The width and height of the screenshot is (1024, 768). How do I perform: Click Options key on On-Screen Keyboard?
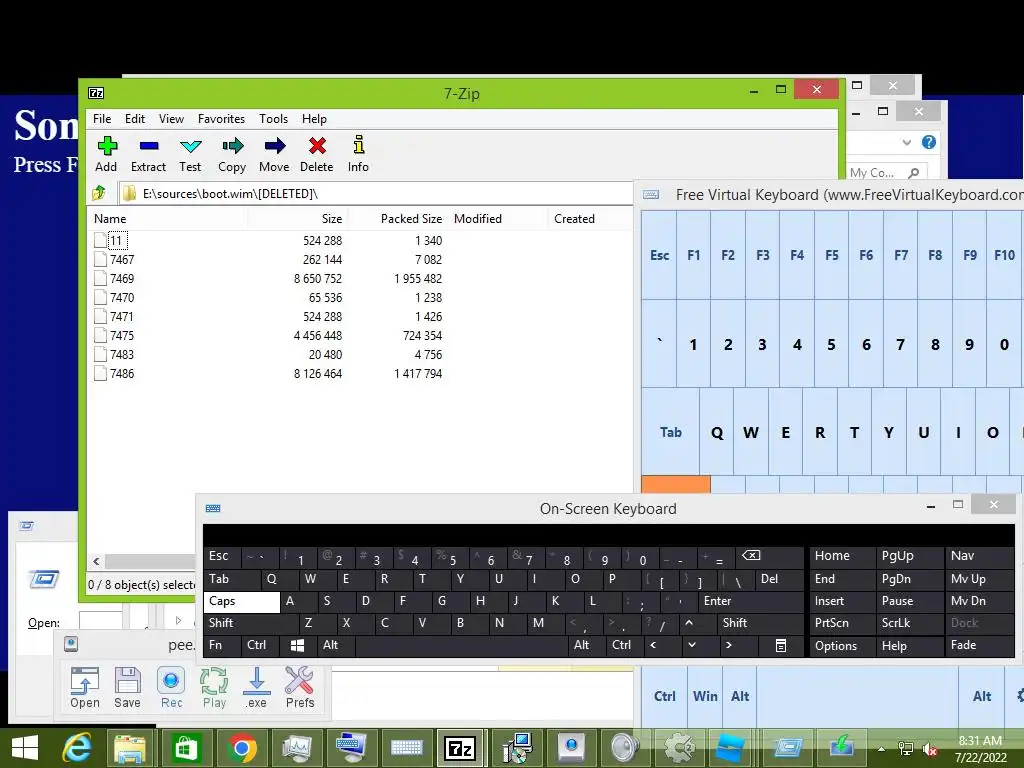[x=842, y=645]
